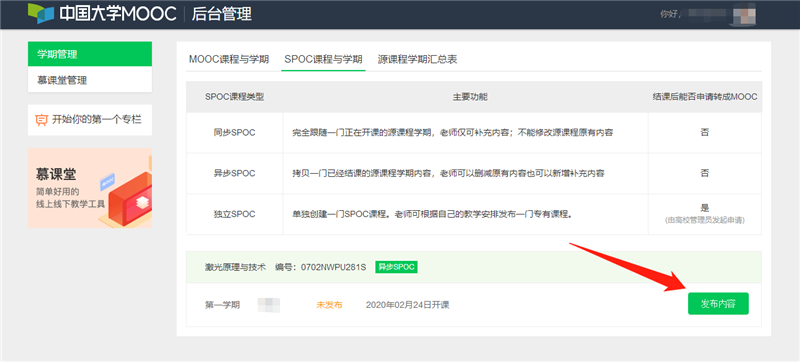Image resolution: width=800 pixels, height=362 pixels.
Task: Click the 专栏 orange board icon
Action: point(42,120)
